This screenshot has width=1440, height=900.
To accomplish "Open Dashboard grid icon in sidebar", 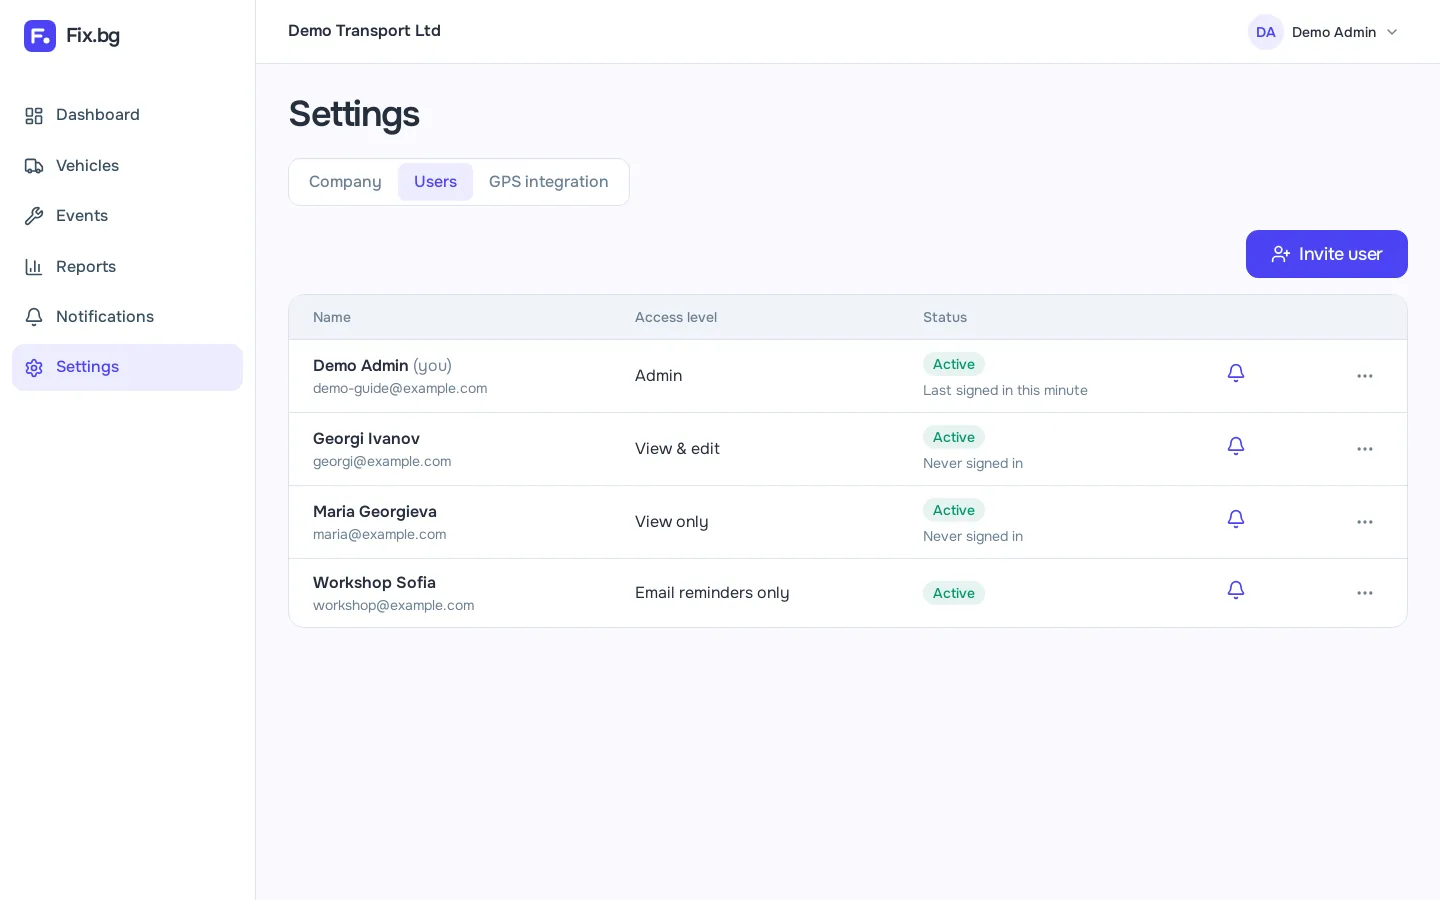I will [x=34, y=116].
